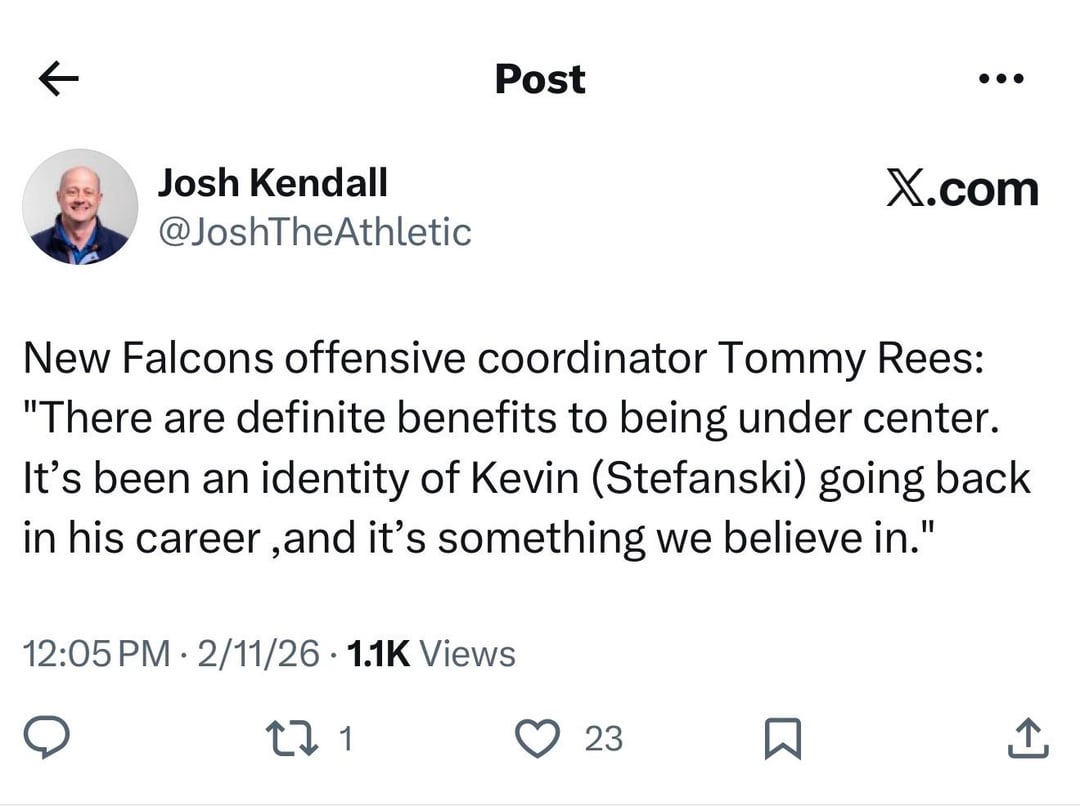This screenshot has width=1080, height=806.
Task: Open the @JoshTheAthletic handle link
Action: click(314, 232)
